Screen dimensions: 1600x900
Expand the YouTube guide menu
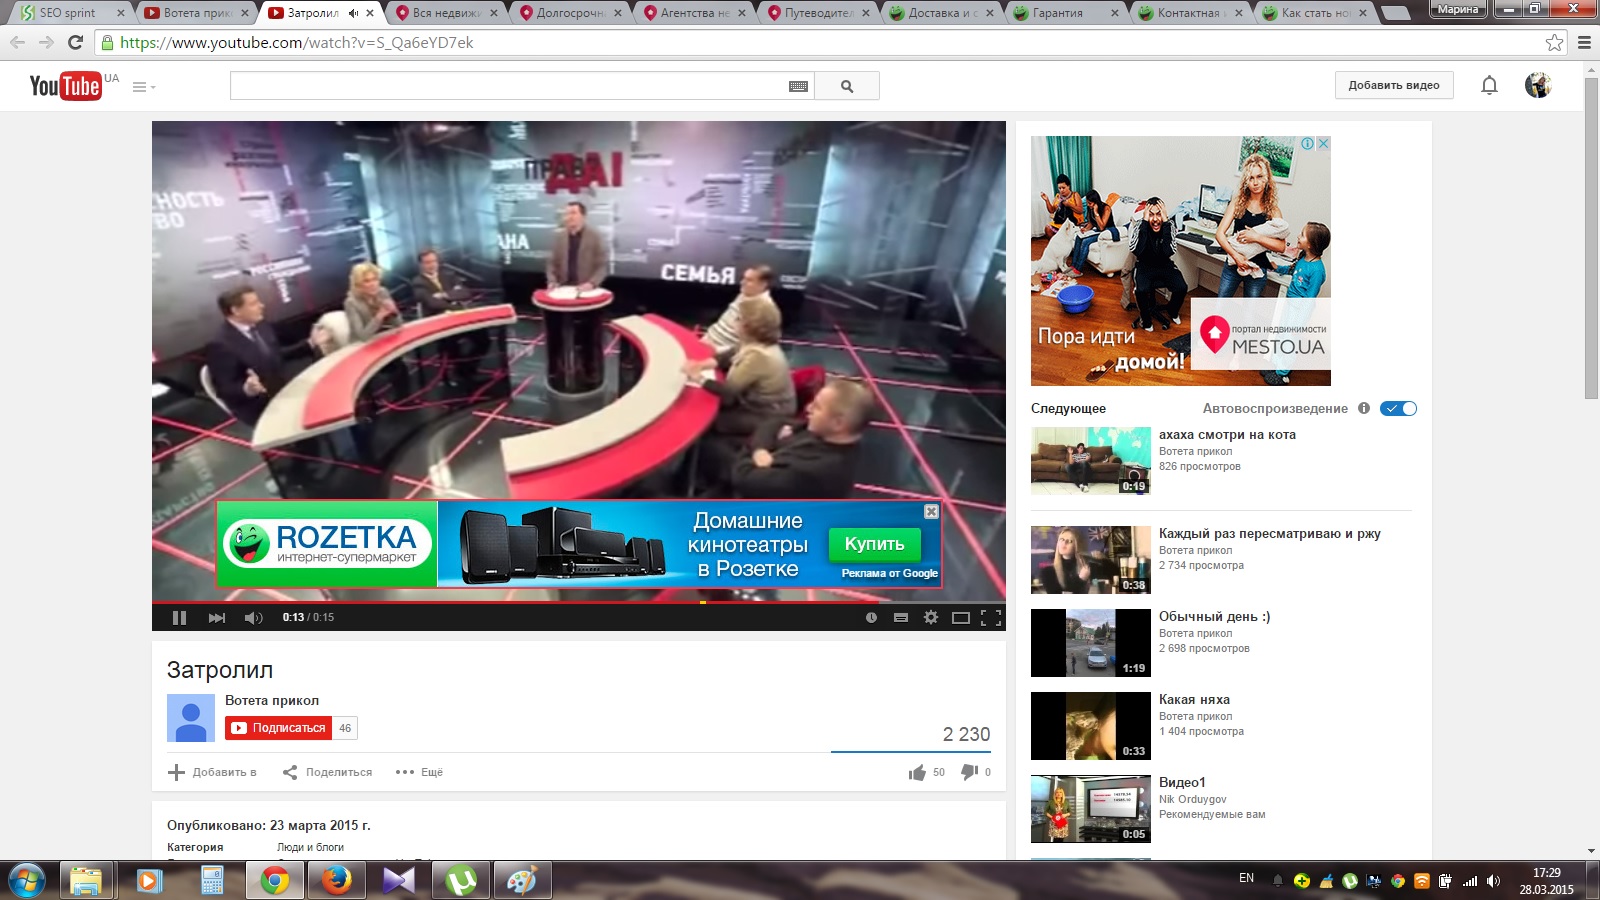(x=143, y=87)
